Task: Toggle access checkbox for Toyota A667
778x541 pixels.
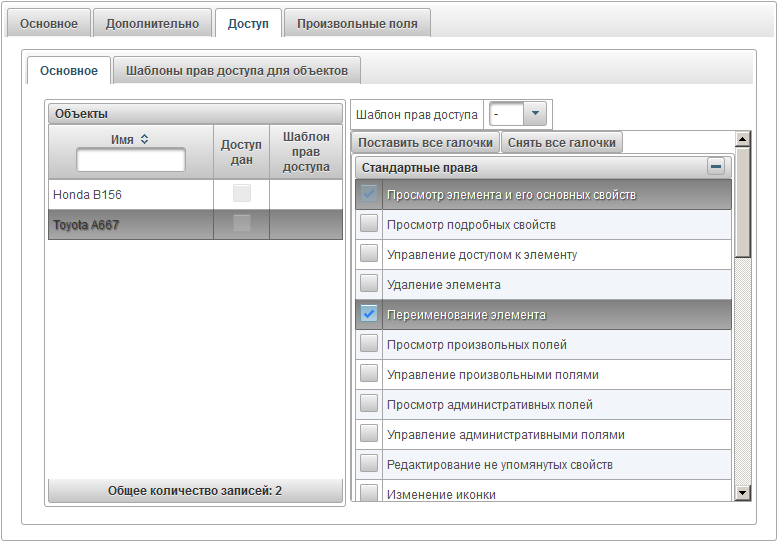Action: click(x=242, y=224)
